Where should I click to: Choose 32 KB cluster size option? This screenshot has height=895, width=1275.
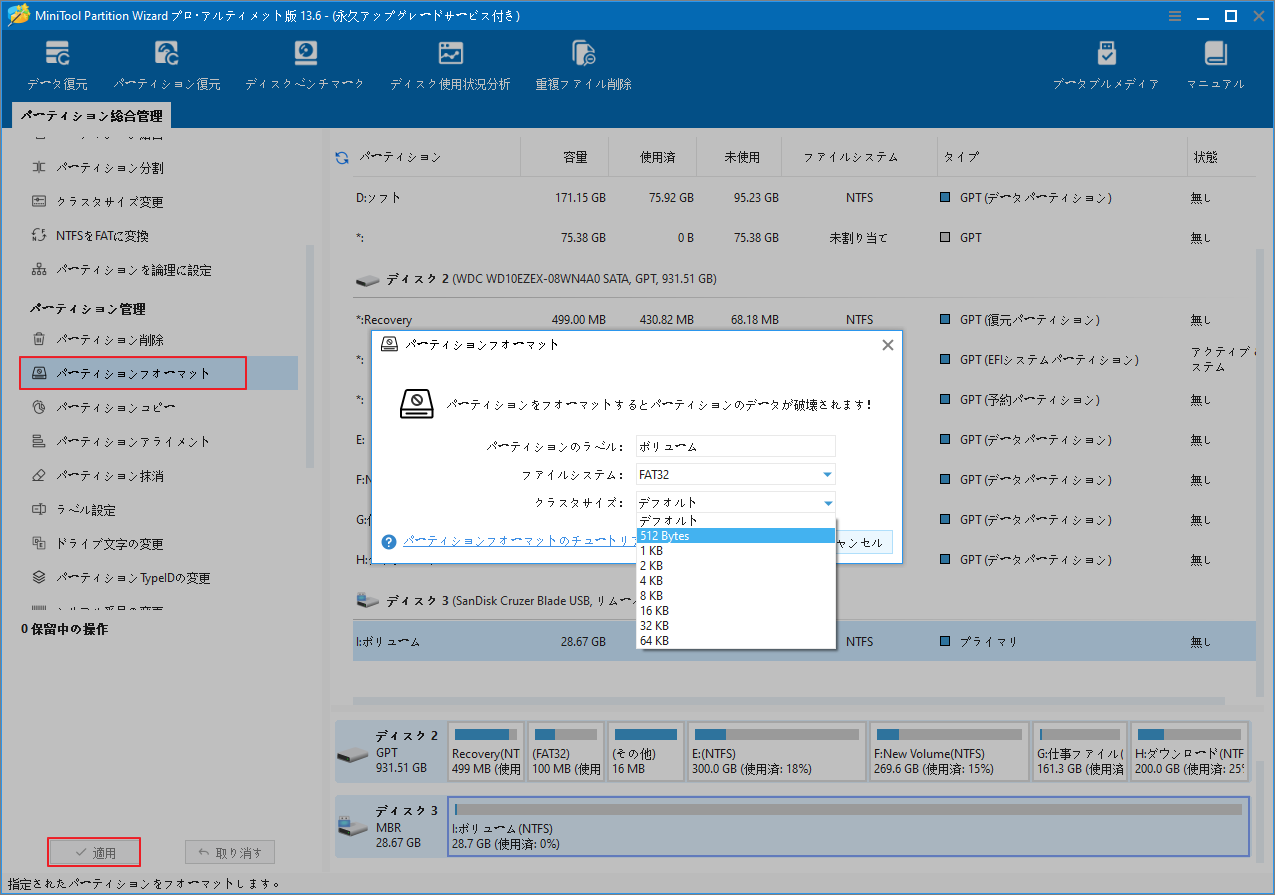(x=736, y=626)
